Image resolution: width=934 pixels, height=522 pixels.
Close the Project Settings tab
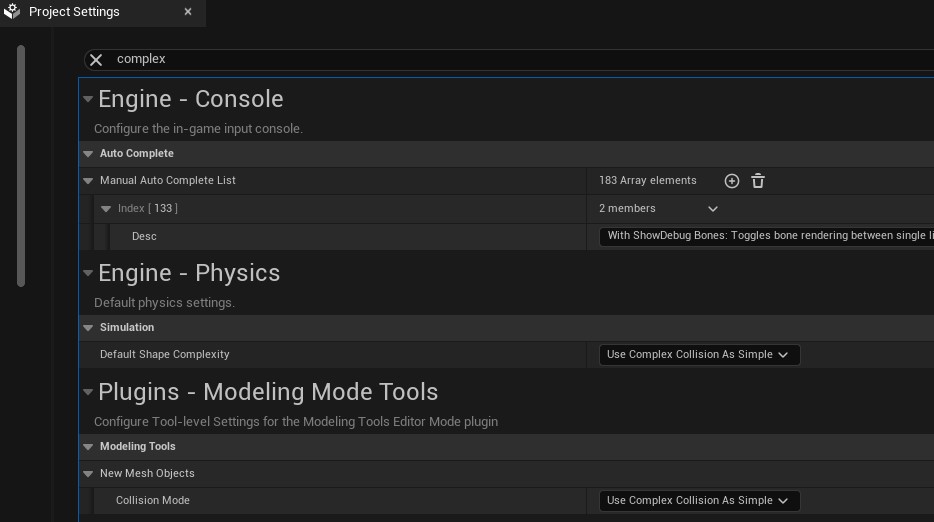click(188, 12)
